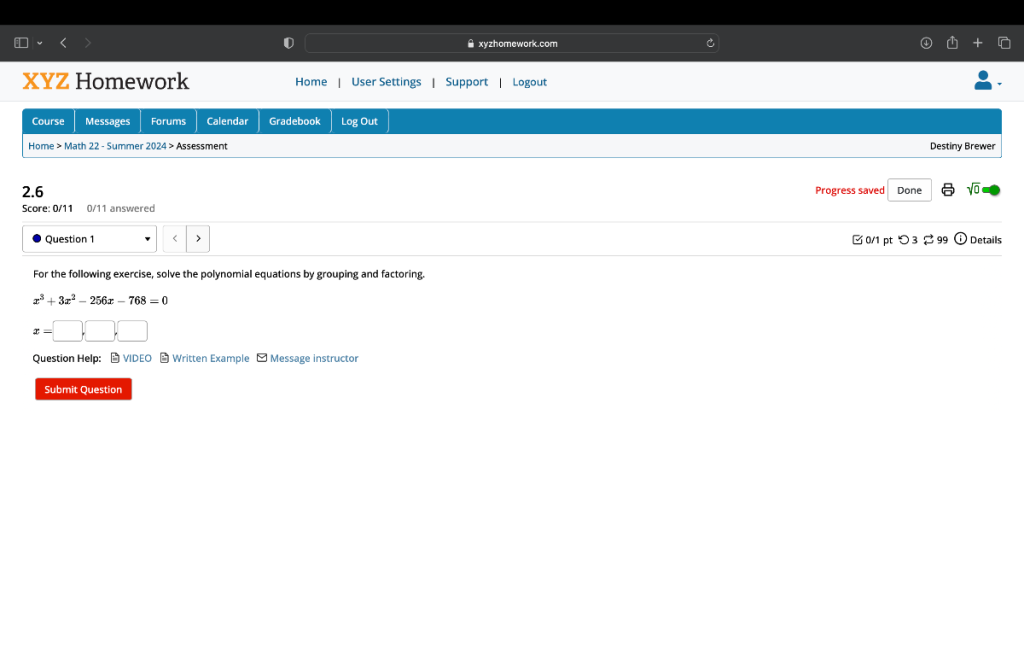Click the Done button

point(909,190)
